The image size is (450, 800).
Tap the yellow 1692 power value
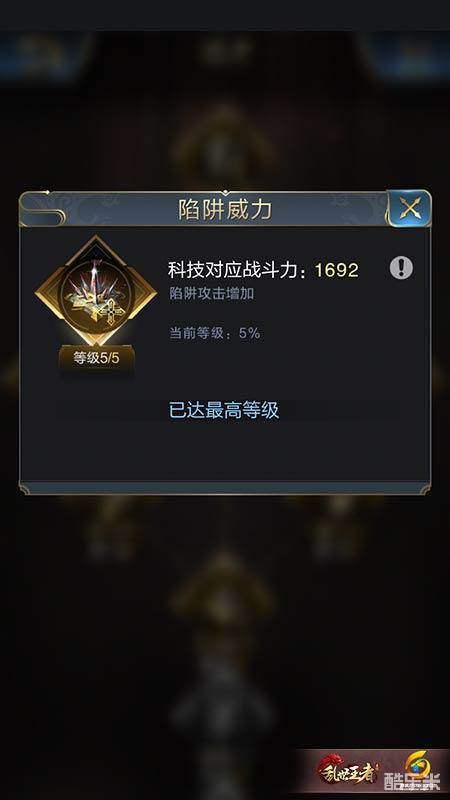pos(337,270)
